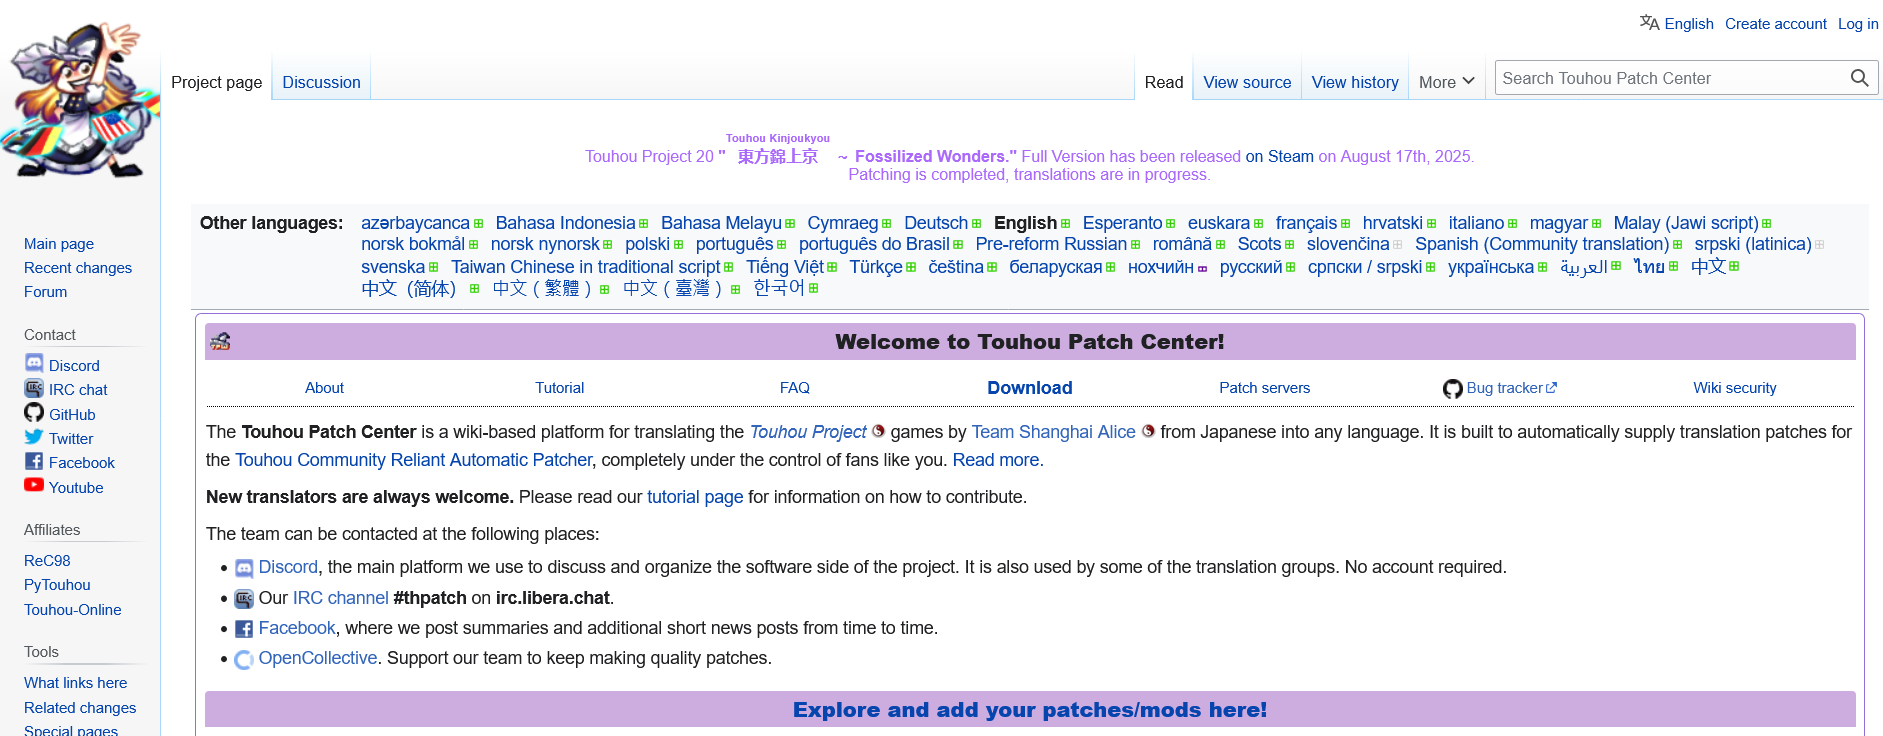Click the GitHub icon in Contact section
This screenshot has width=1883, height=736.
point(34,413)
